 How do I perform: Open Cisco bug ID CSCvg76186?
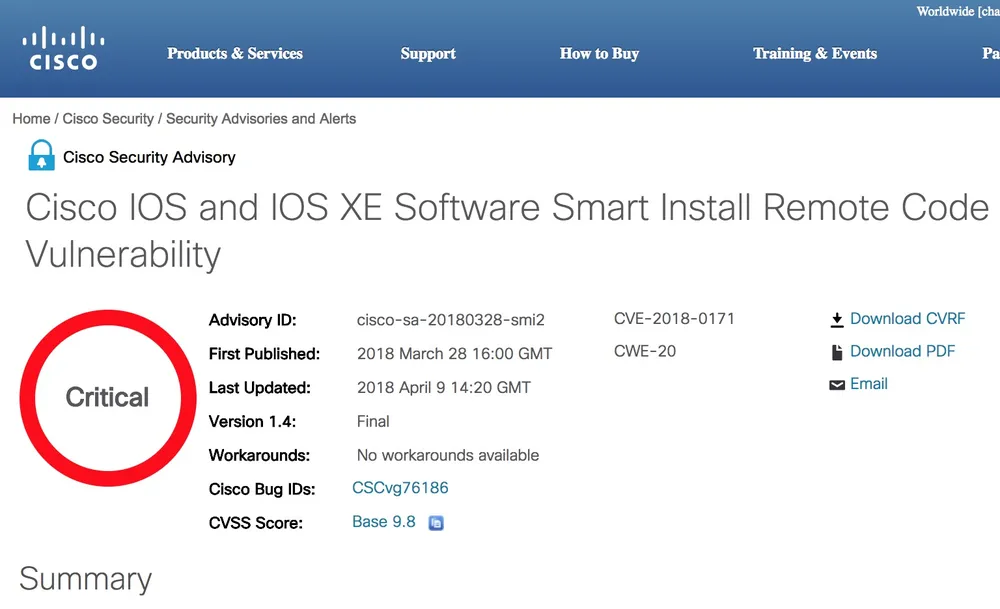(400, 488)
